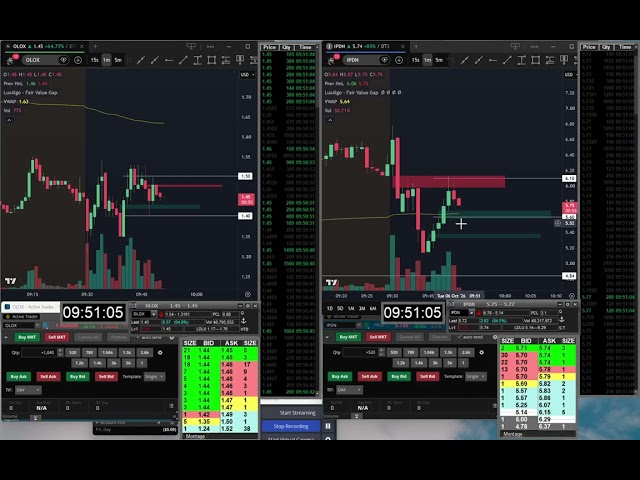640x480 pixels.
Task: Select the long position tool in OLOX chart
Action: 240,60
